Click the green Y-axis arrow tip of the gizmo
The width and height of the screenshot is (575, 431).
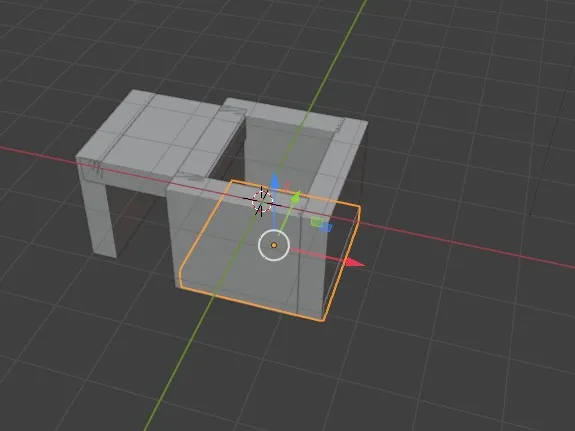point(296,198)
